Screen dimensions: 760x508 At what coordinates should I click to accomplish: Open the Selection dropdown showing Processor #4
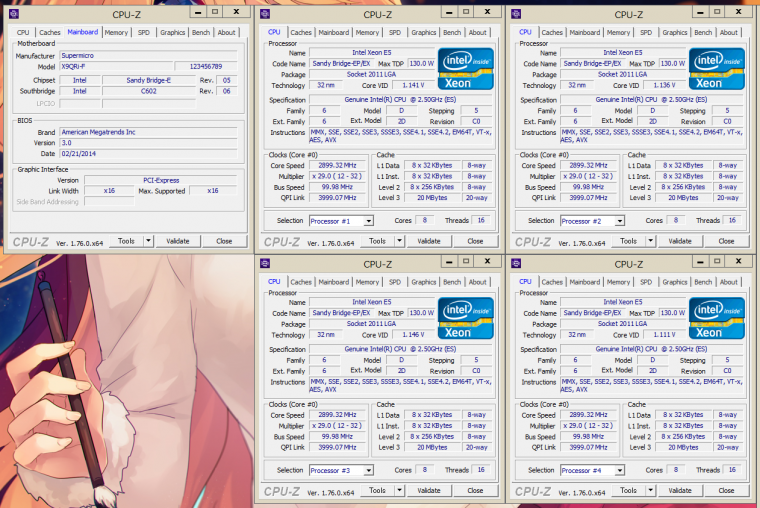592,470
